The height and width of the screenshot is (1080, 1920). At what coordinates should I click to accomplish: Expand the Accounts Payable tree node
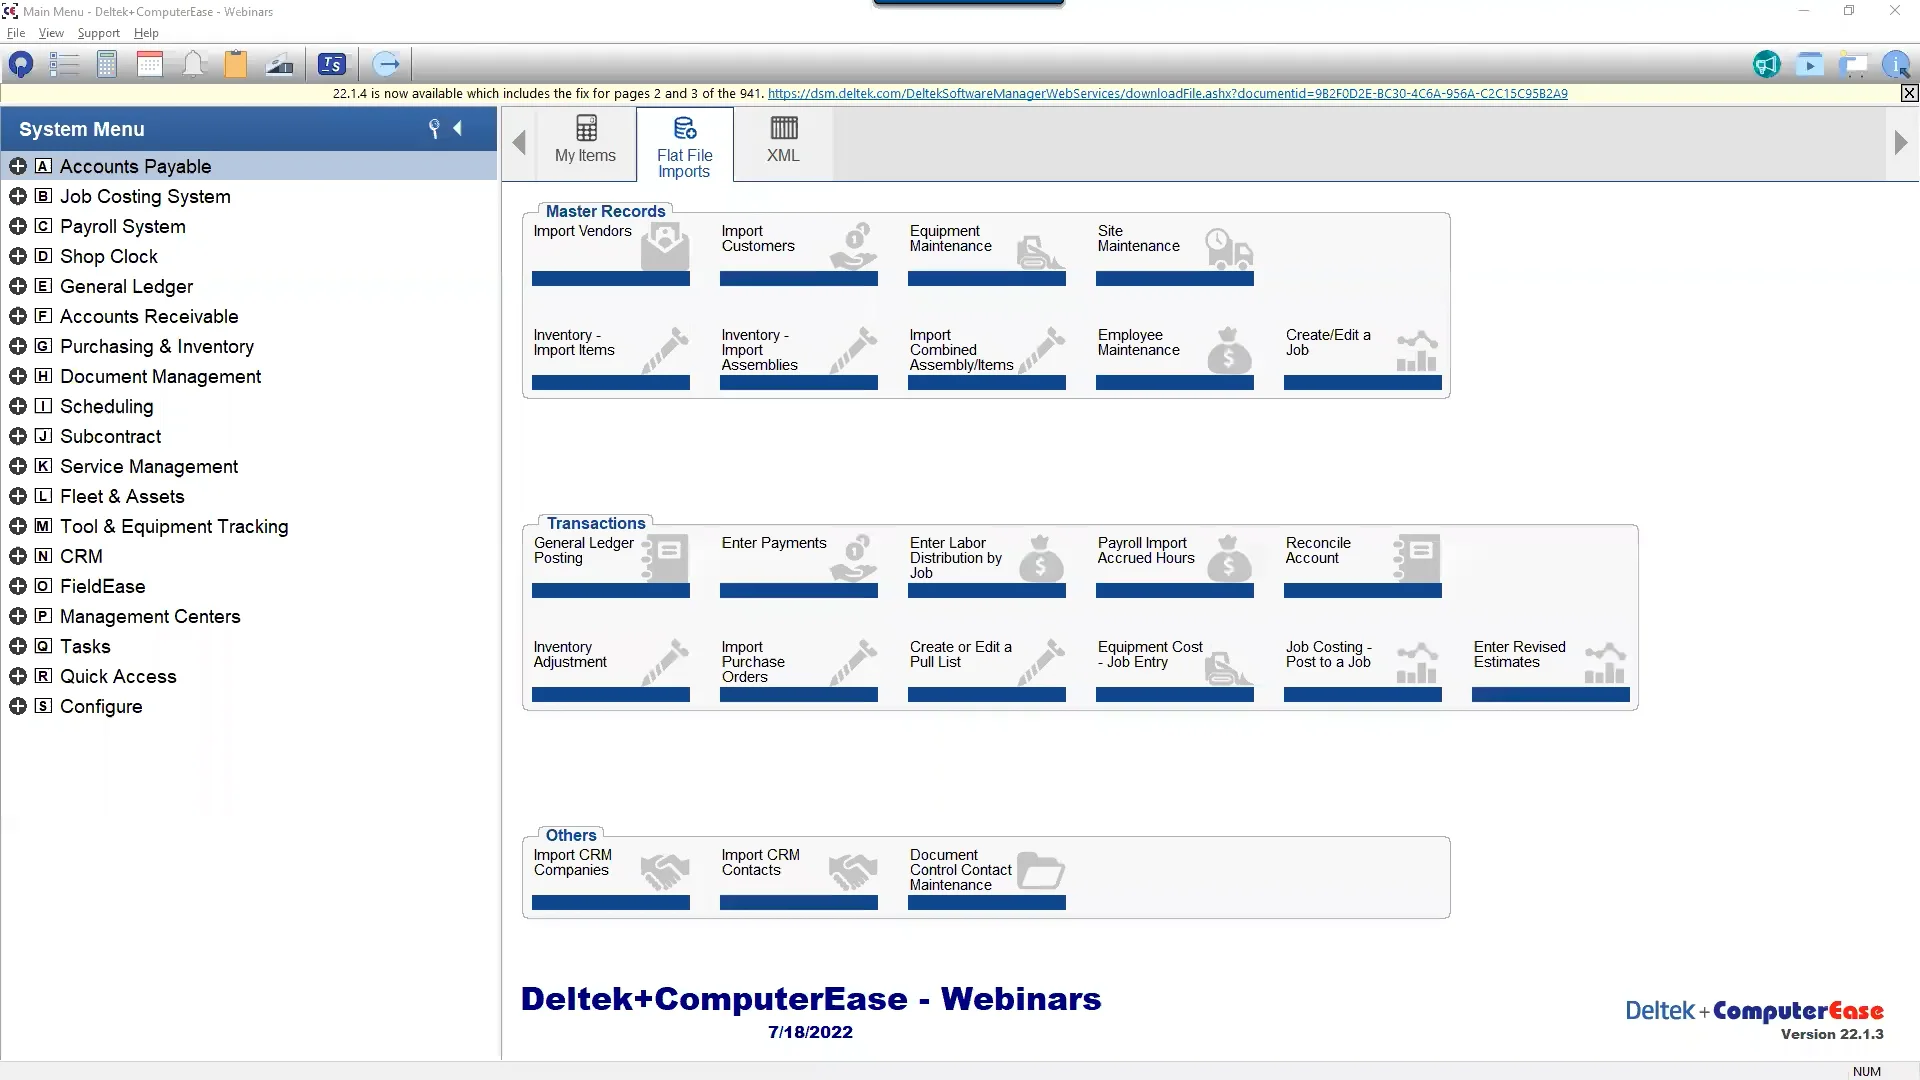[x=19, y=166]
